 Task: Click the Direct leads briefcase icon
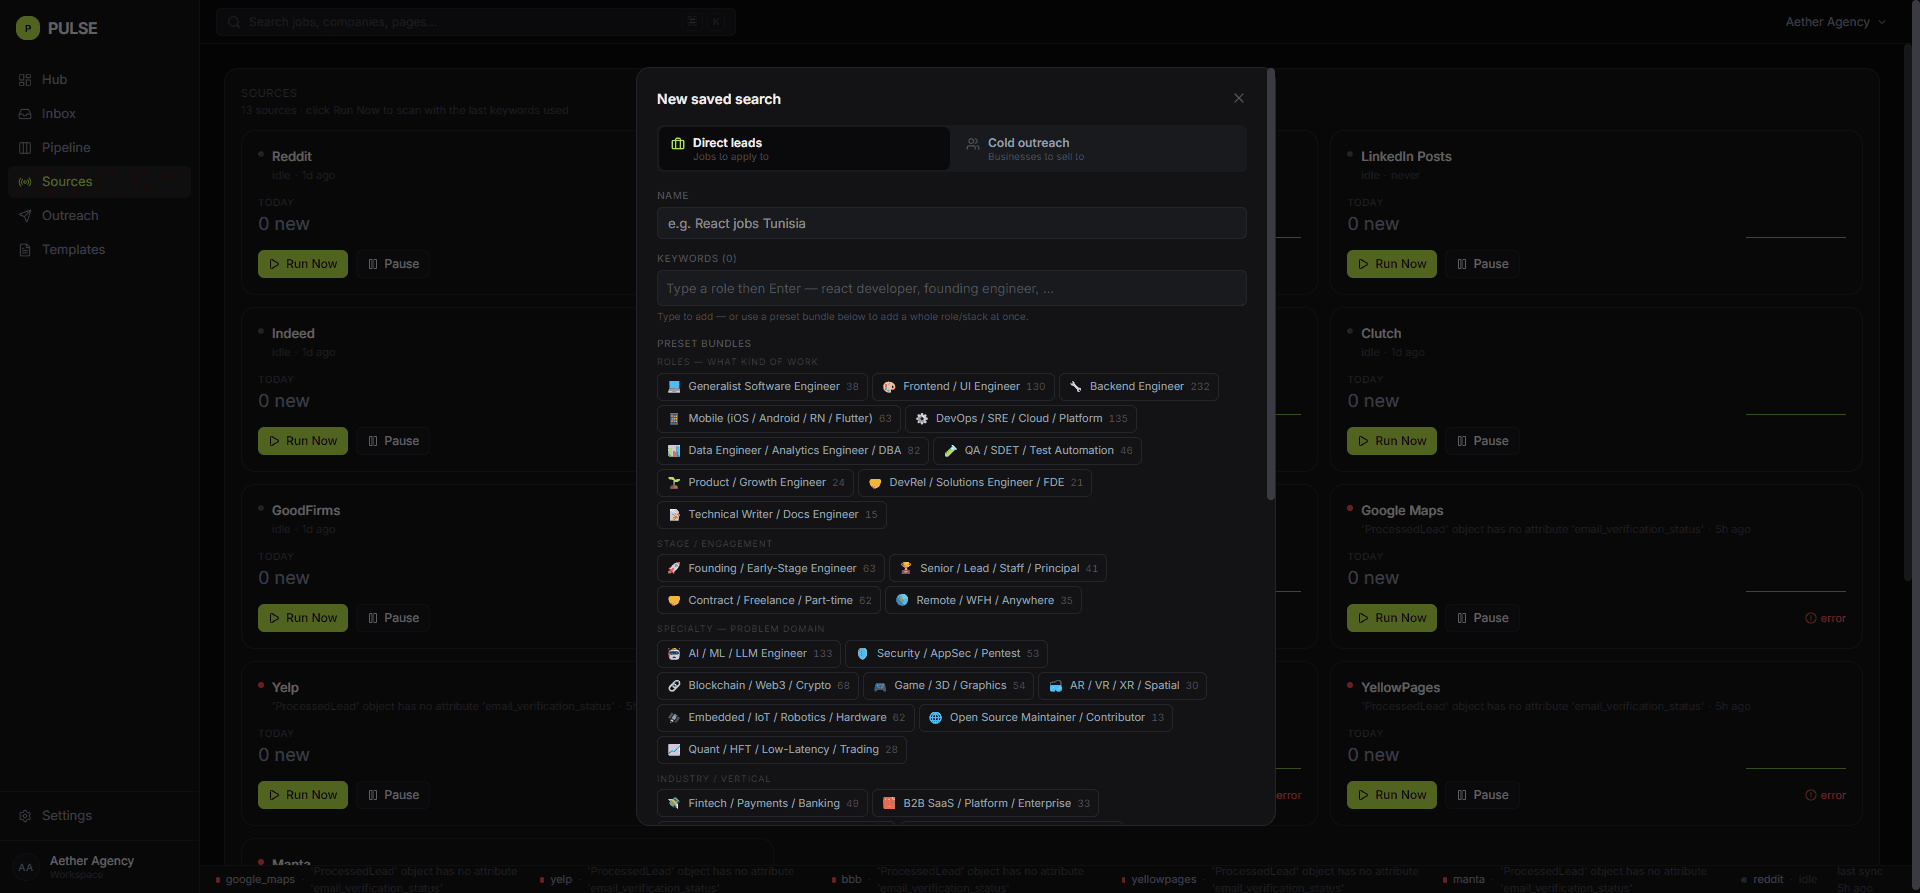678,143
